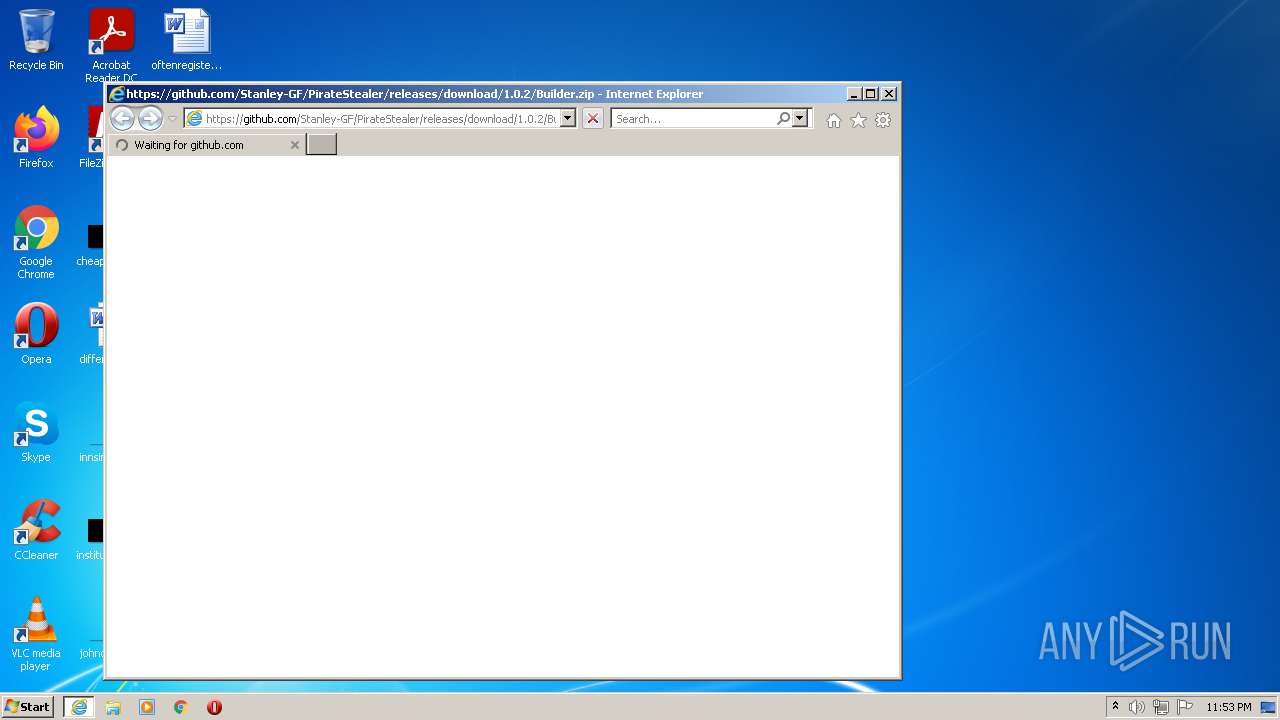
Task: Open the search provider dropdown arrow
Action: click(799, 118)
